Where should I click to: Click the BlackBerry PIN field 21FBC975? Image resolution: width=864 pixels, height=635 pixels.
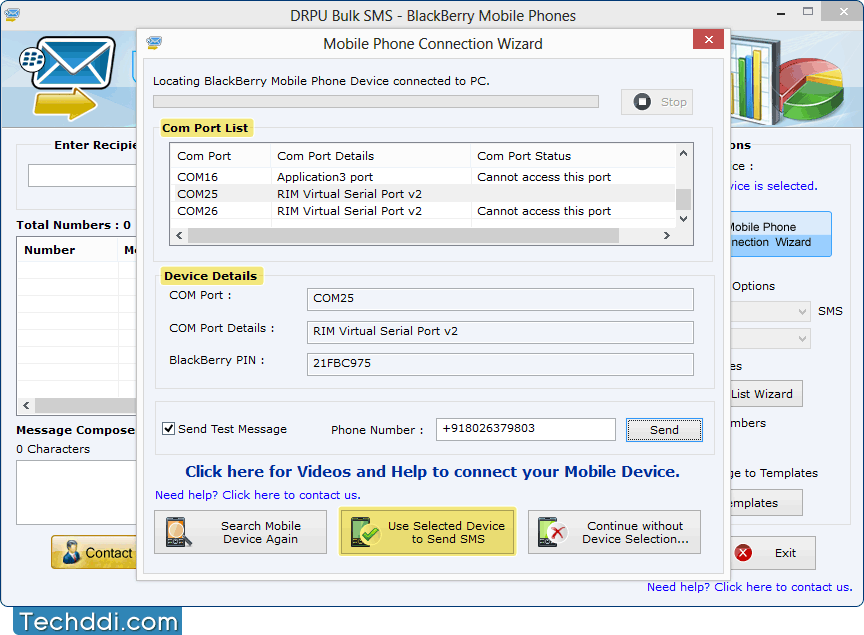[500, 364]
